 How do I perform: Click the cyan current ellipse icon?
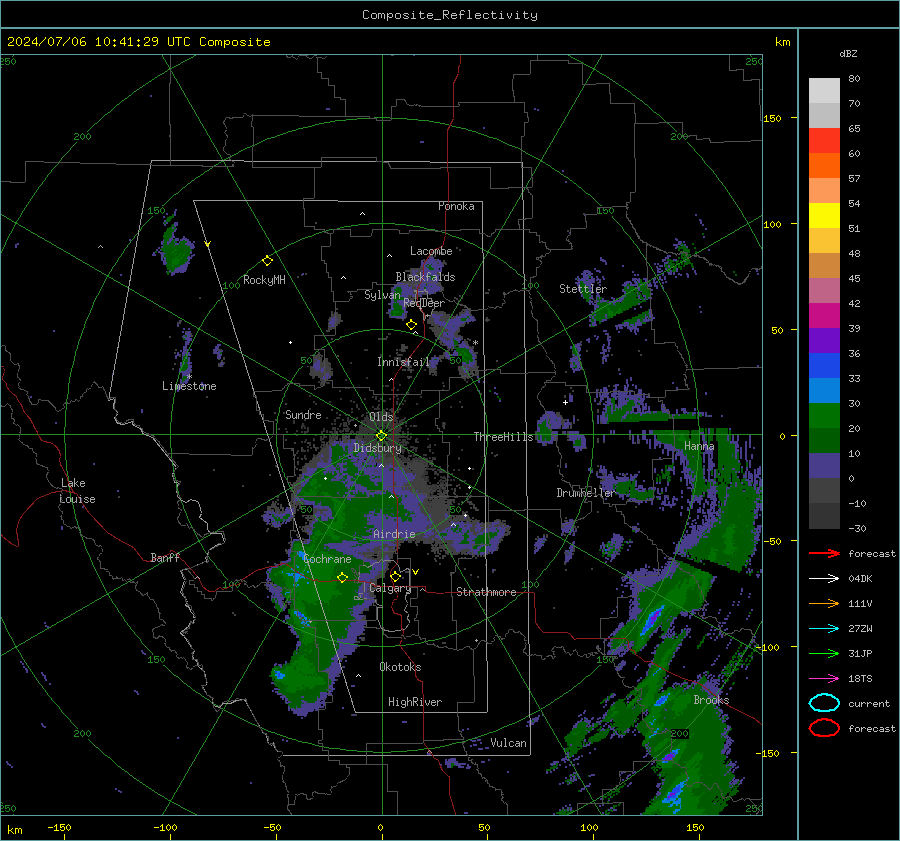coord(824,703)
